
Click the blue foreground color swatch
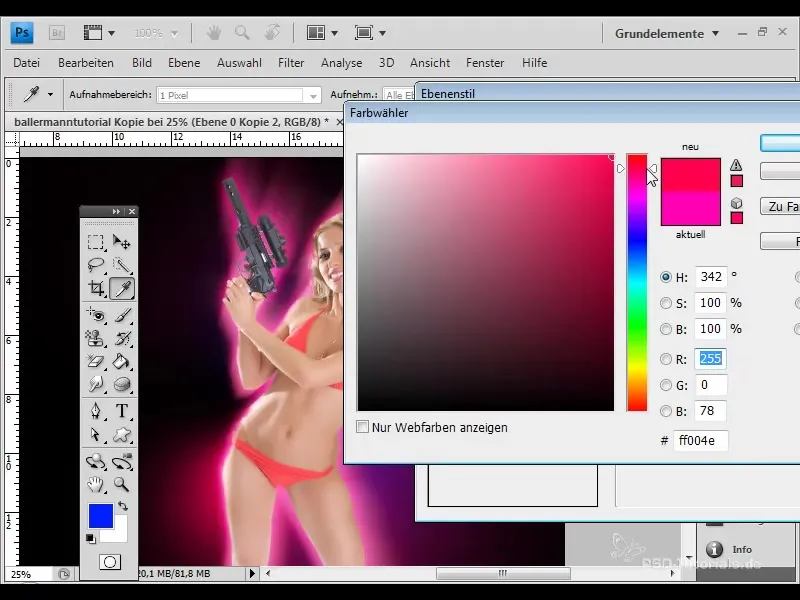point(101,516)
